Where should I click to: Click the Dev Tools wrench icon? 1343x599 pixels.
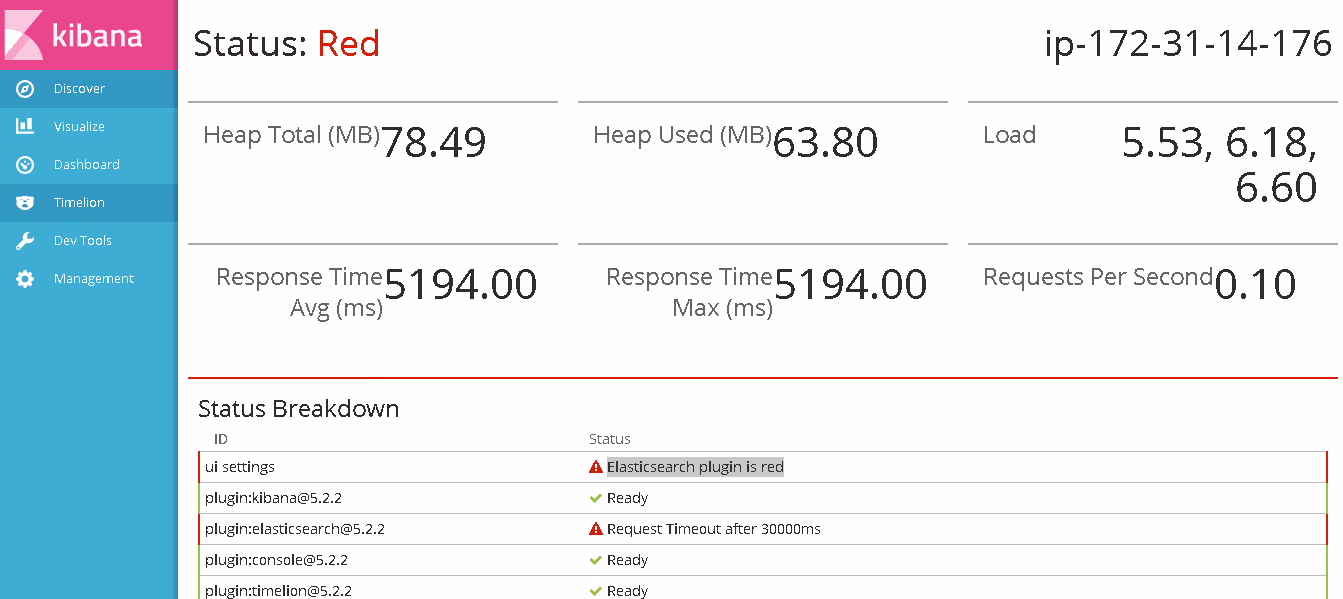(25, 241)
